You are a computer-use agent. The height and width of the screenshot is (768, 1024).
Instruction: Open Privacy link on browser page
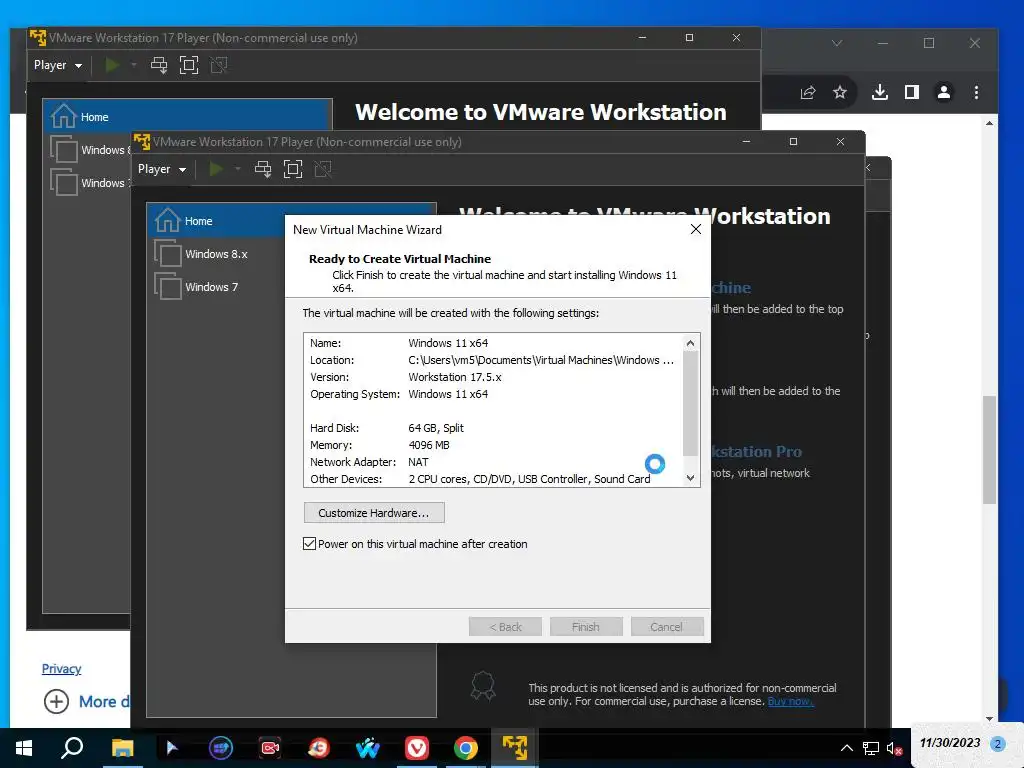click(61, 669)
